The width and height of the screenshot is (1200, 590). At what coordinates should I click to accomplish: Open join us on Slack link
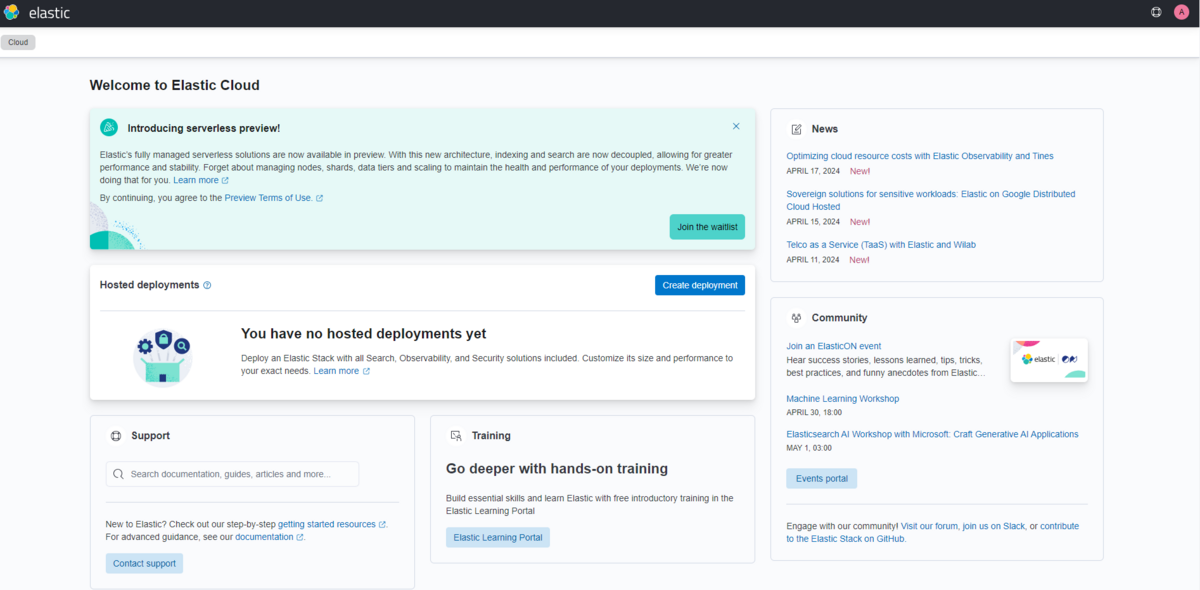tap(994, 526)
